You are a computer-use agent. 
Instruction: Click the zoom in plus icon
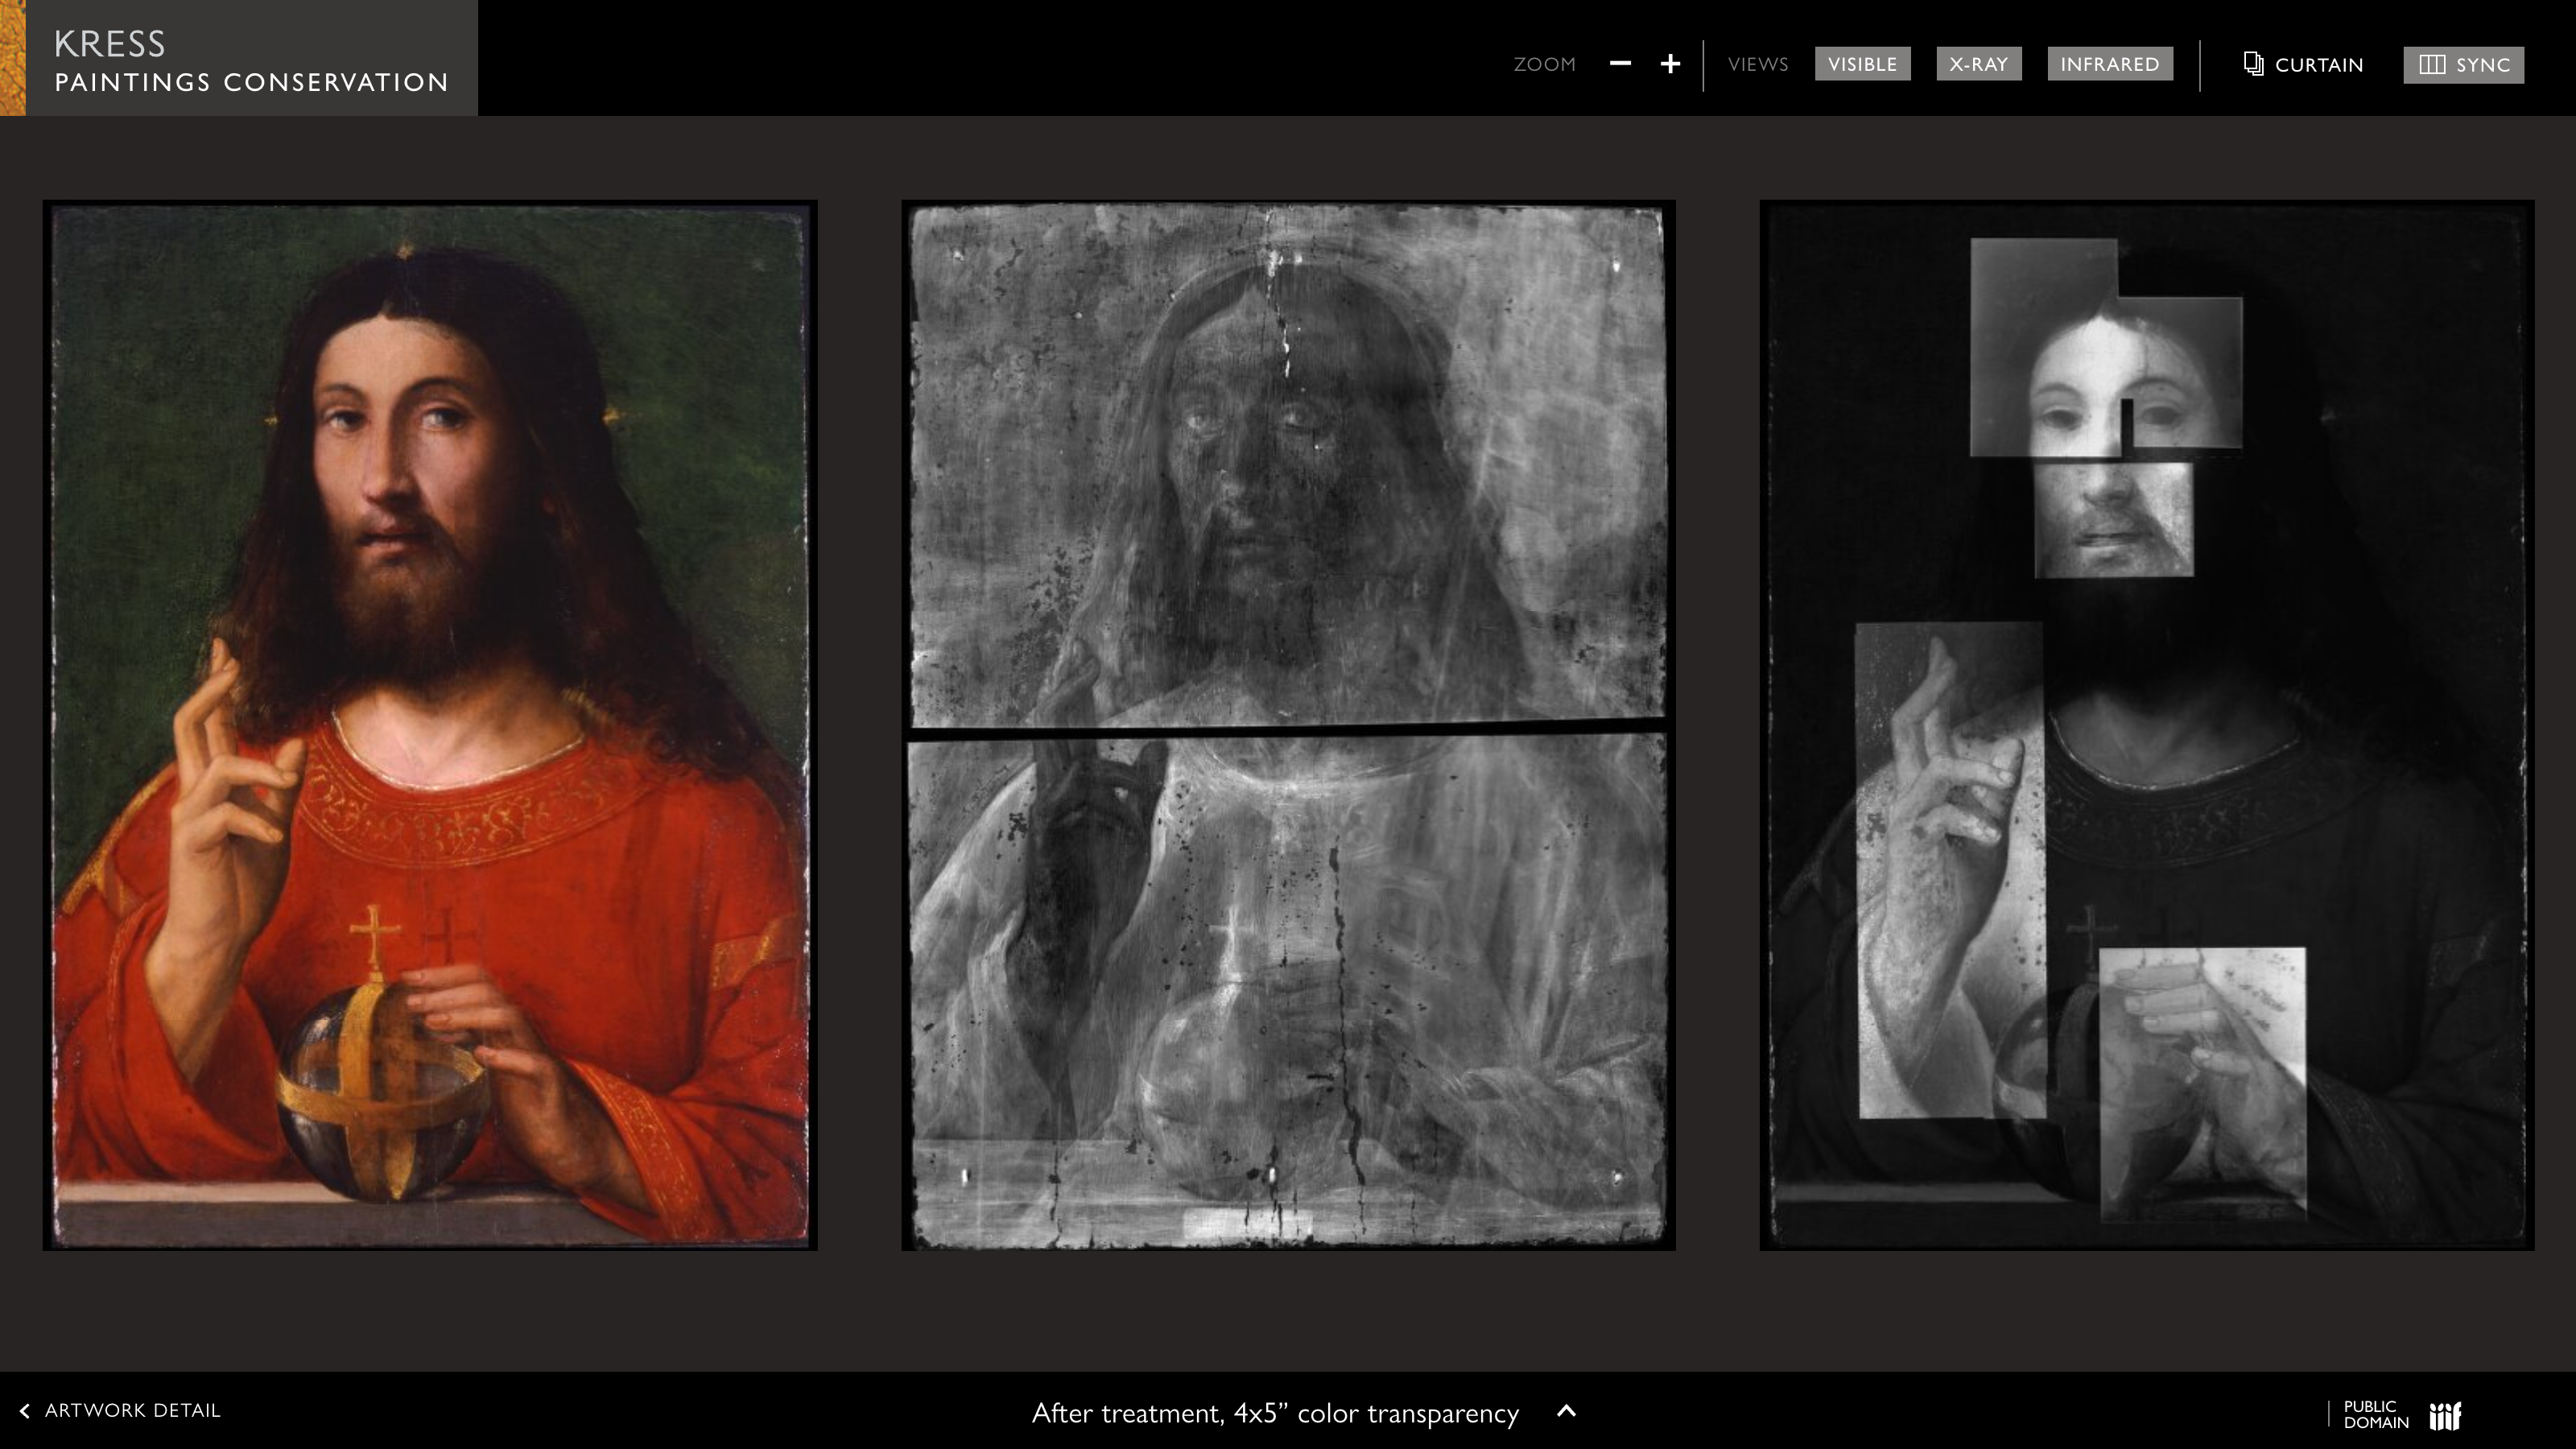tap(1670, 64)
